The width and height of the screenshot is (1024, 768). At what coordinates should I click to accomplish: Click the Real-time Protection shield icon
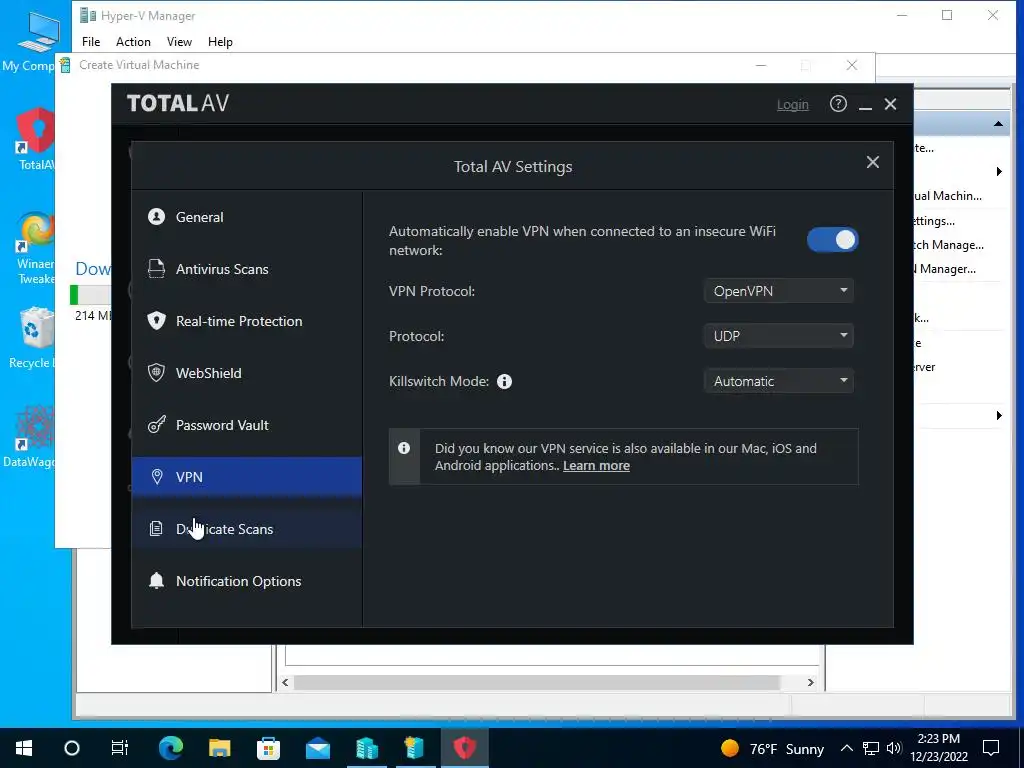(156, 321)
